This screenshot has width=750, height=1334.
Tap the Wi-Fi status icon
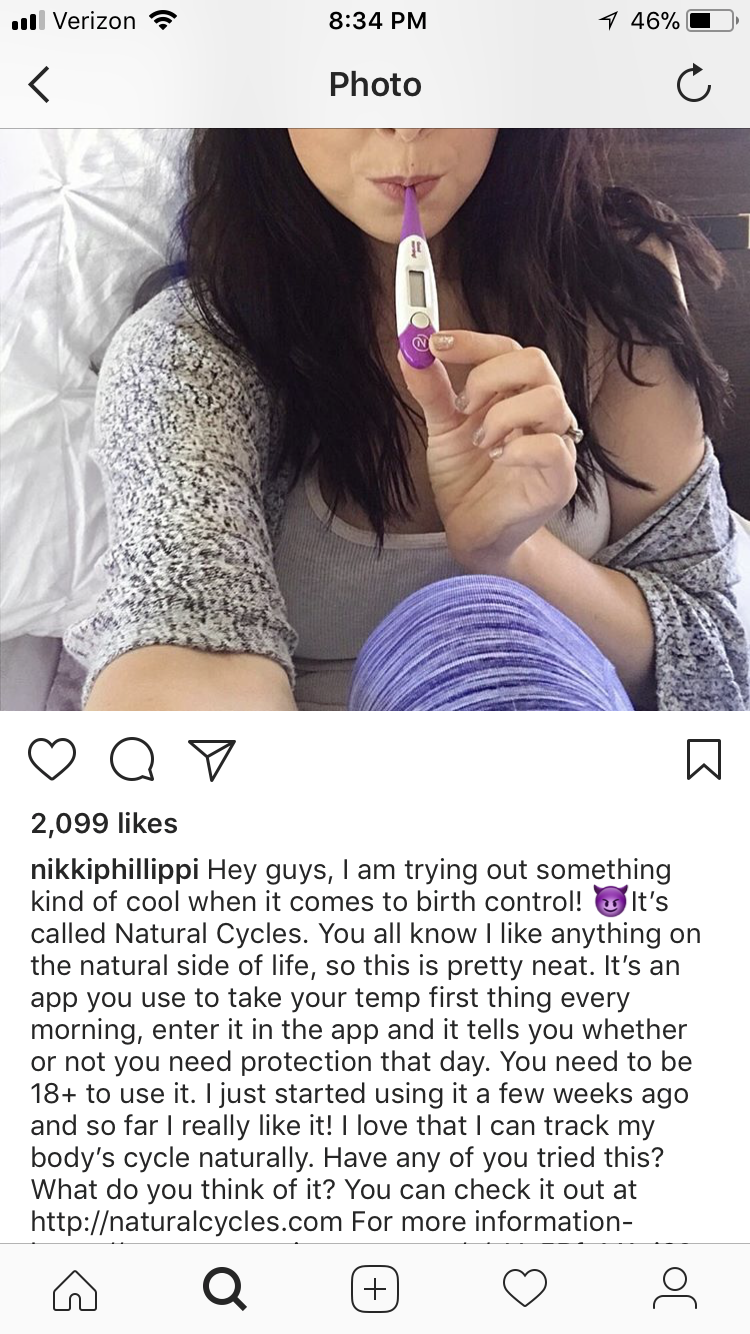(160, 20)
